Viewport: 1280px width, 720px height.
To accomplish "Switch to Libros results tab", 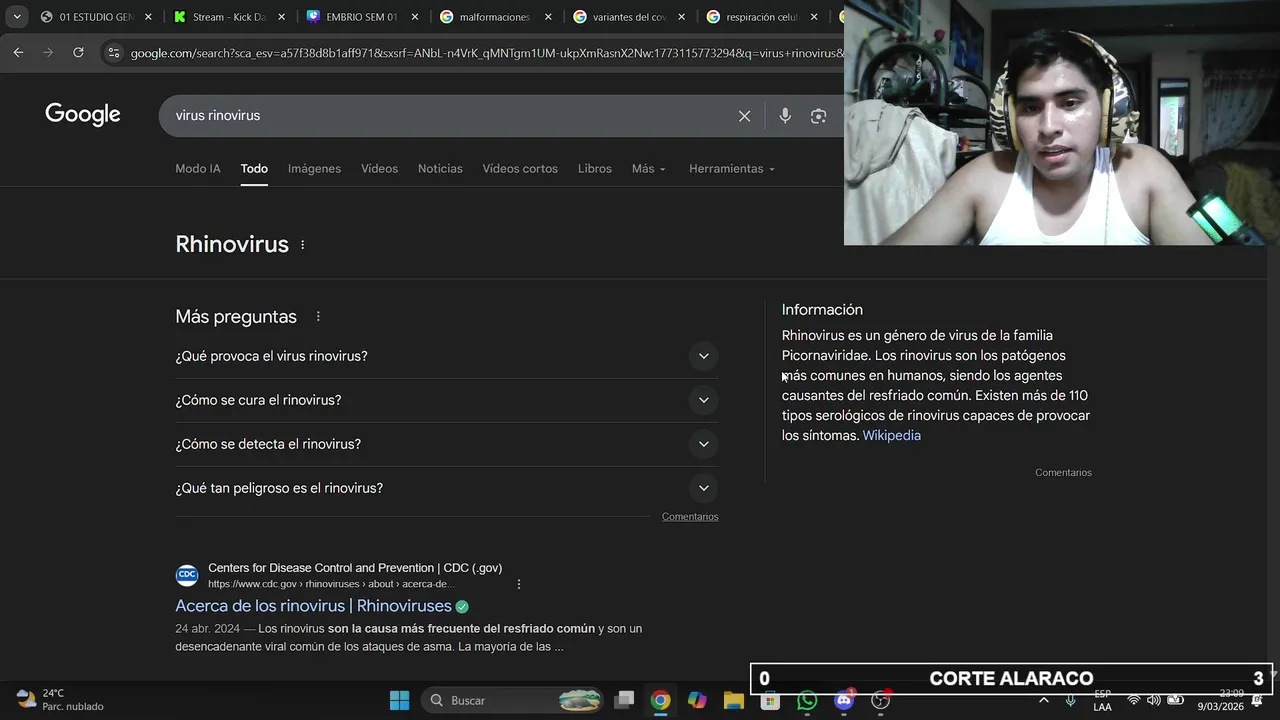I will (595, 169).
